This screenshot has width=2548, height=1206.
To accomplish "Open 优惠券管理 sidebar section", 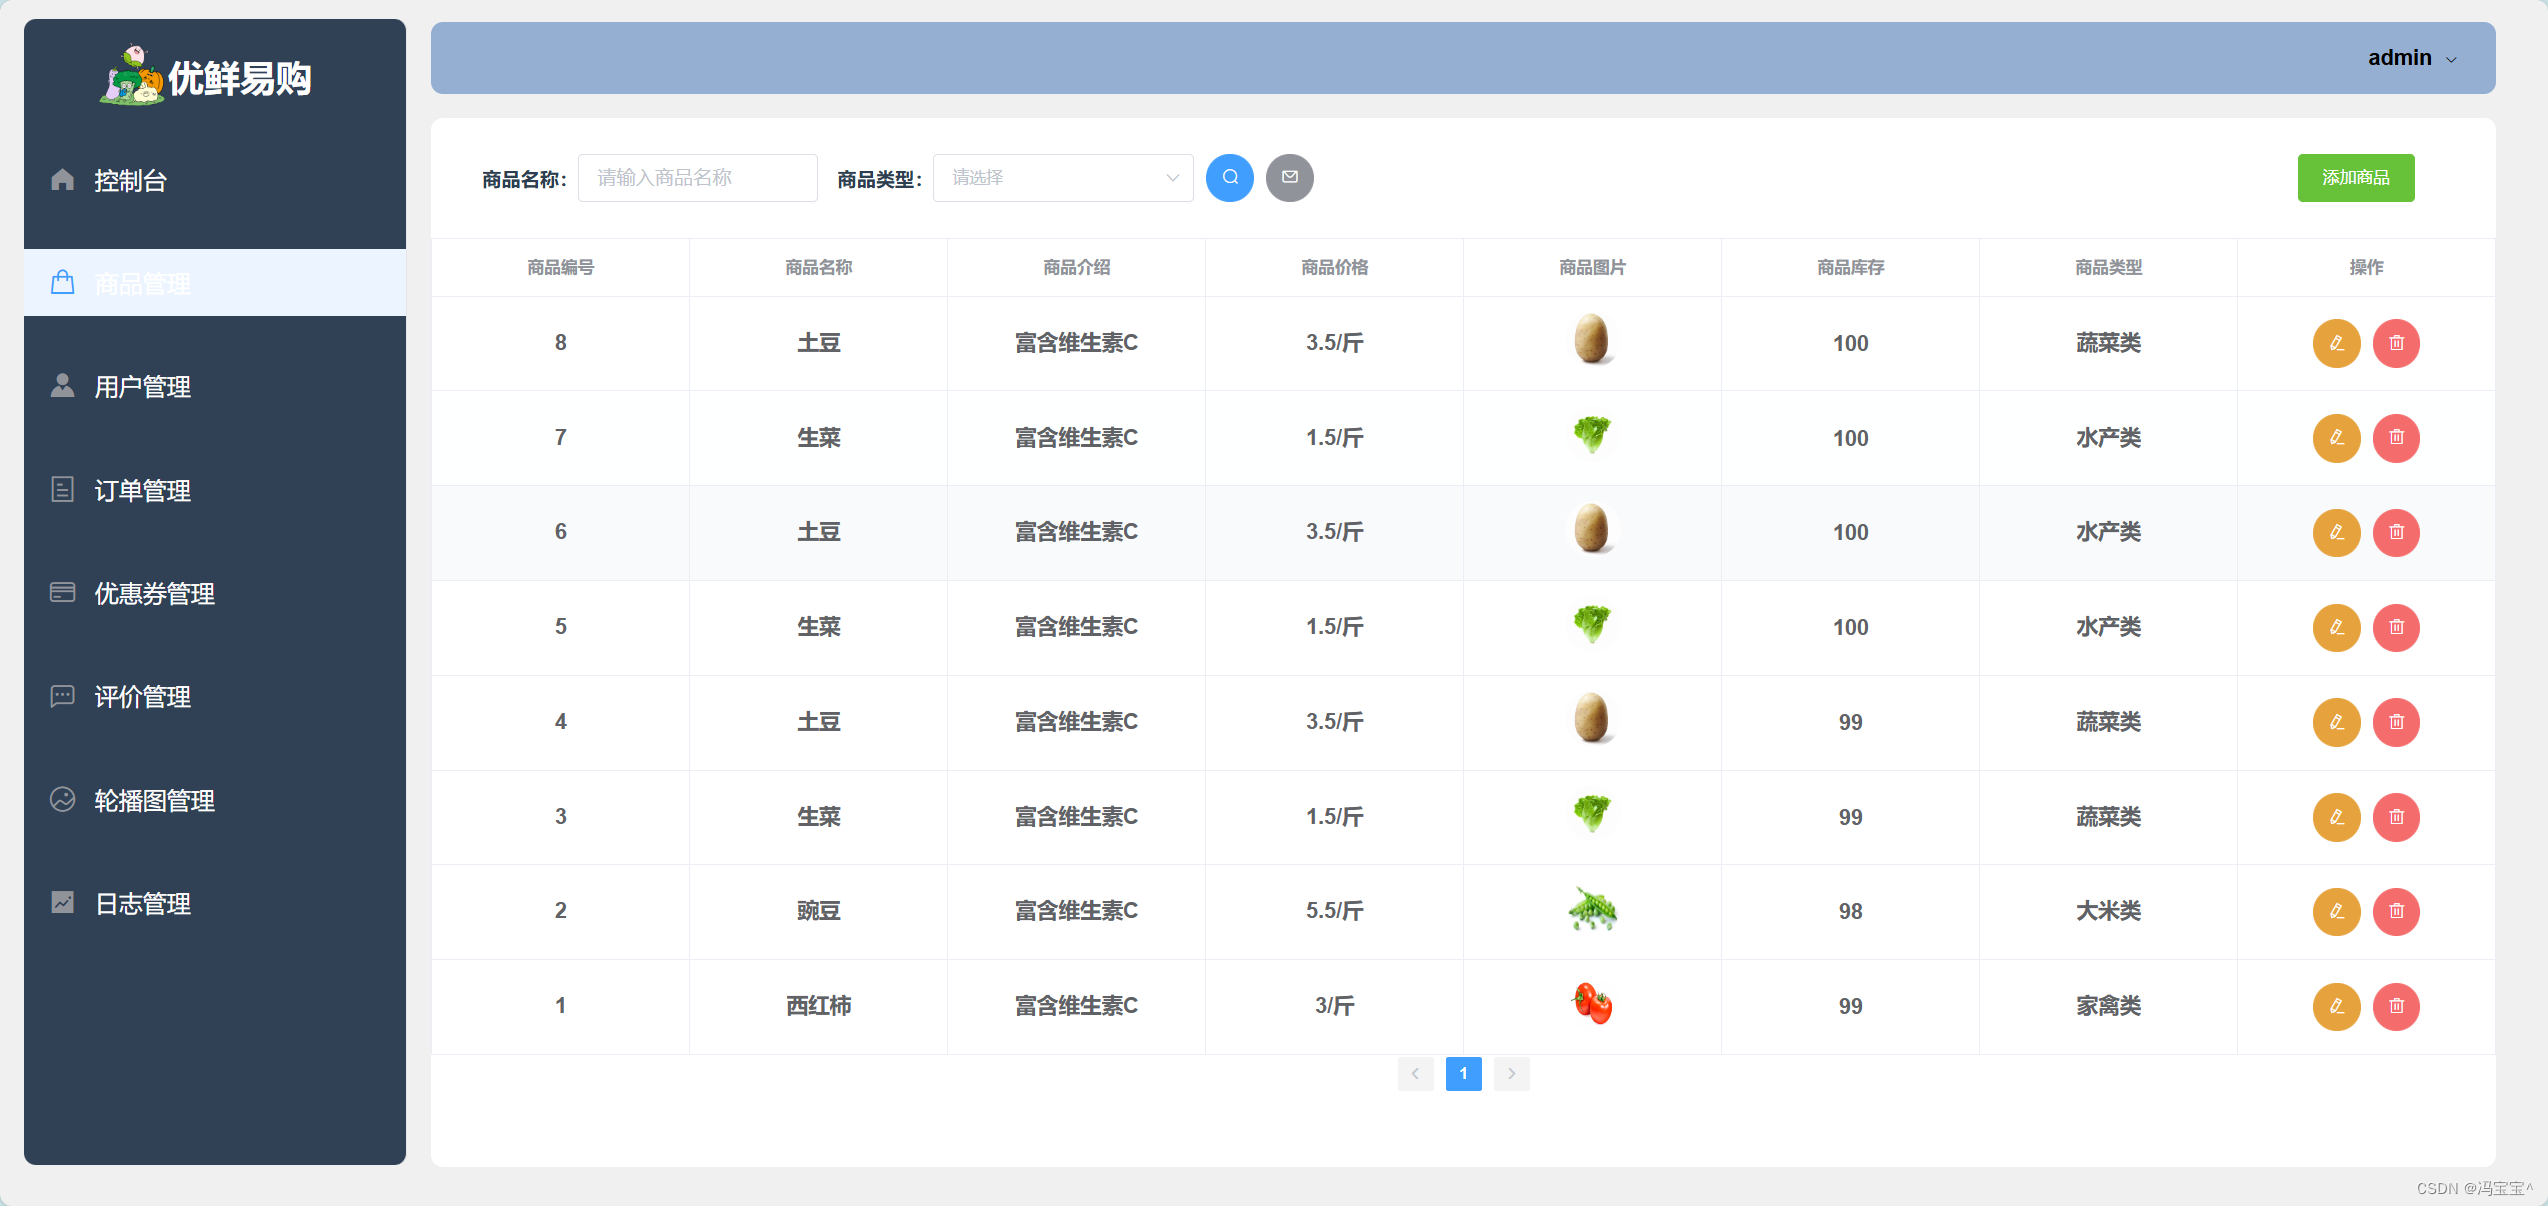I will pyautogui.click(x=154, y=594).
